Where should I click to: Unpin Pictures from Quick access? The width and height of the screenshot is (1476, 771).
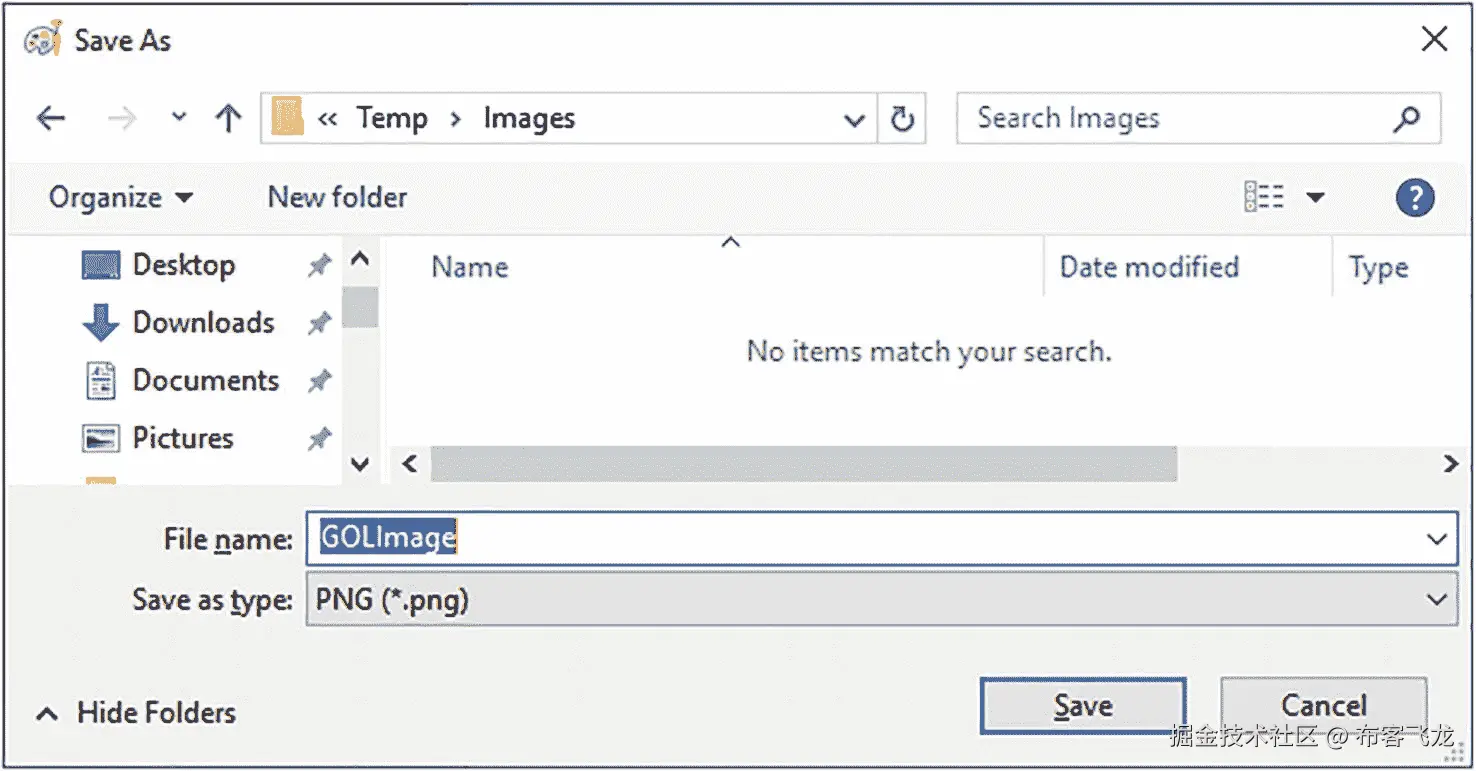click(318, 437)
